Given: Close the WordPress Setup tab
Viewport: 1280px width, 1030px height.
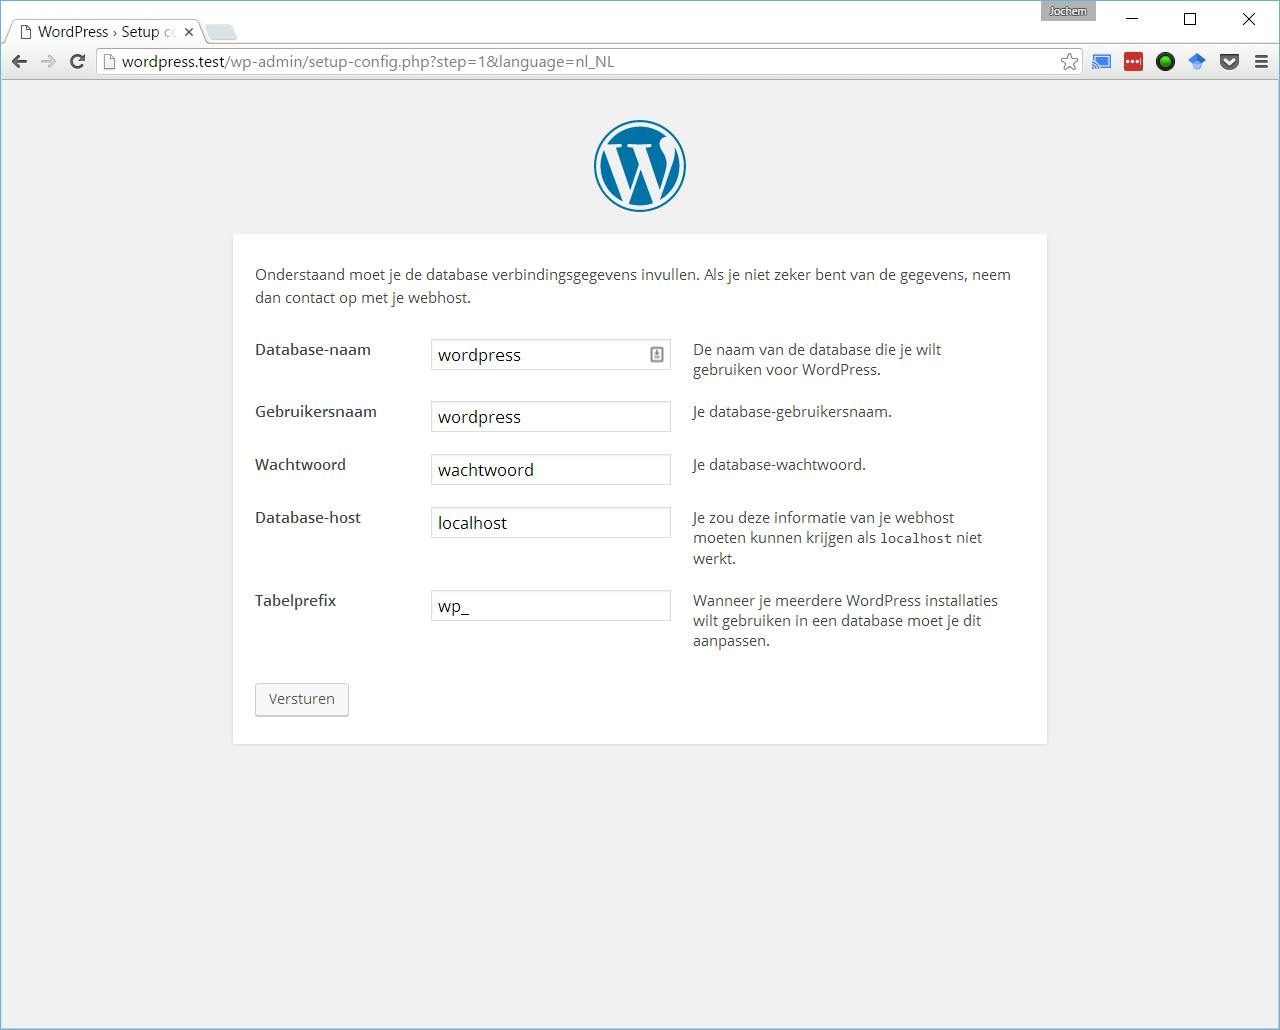Looking at the screenshot, I should click(189, 32).
